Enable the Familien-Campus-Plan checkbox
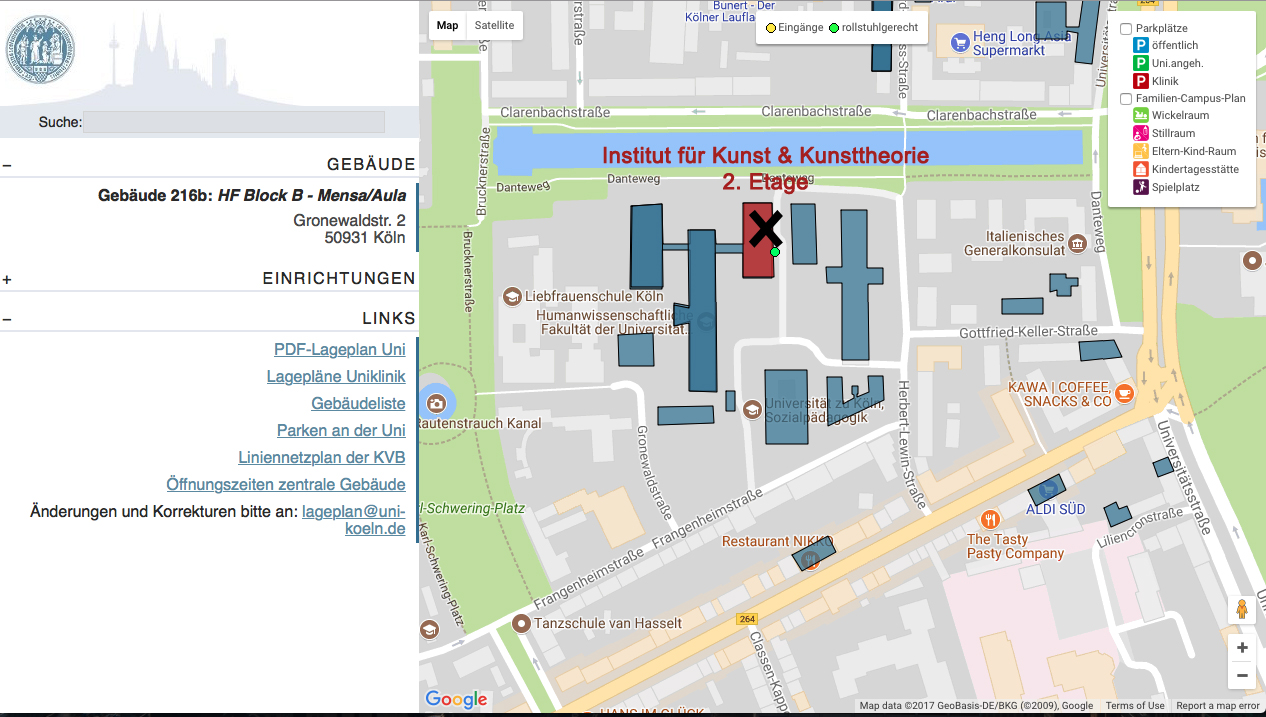The height and width of the screenshot is (717, 1266). pos(1126,99)
